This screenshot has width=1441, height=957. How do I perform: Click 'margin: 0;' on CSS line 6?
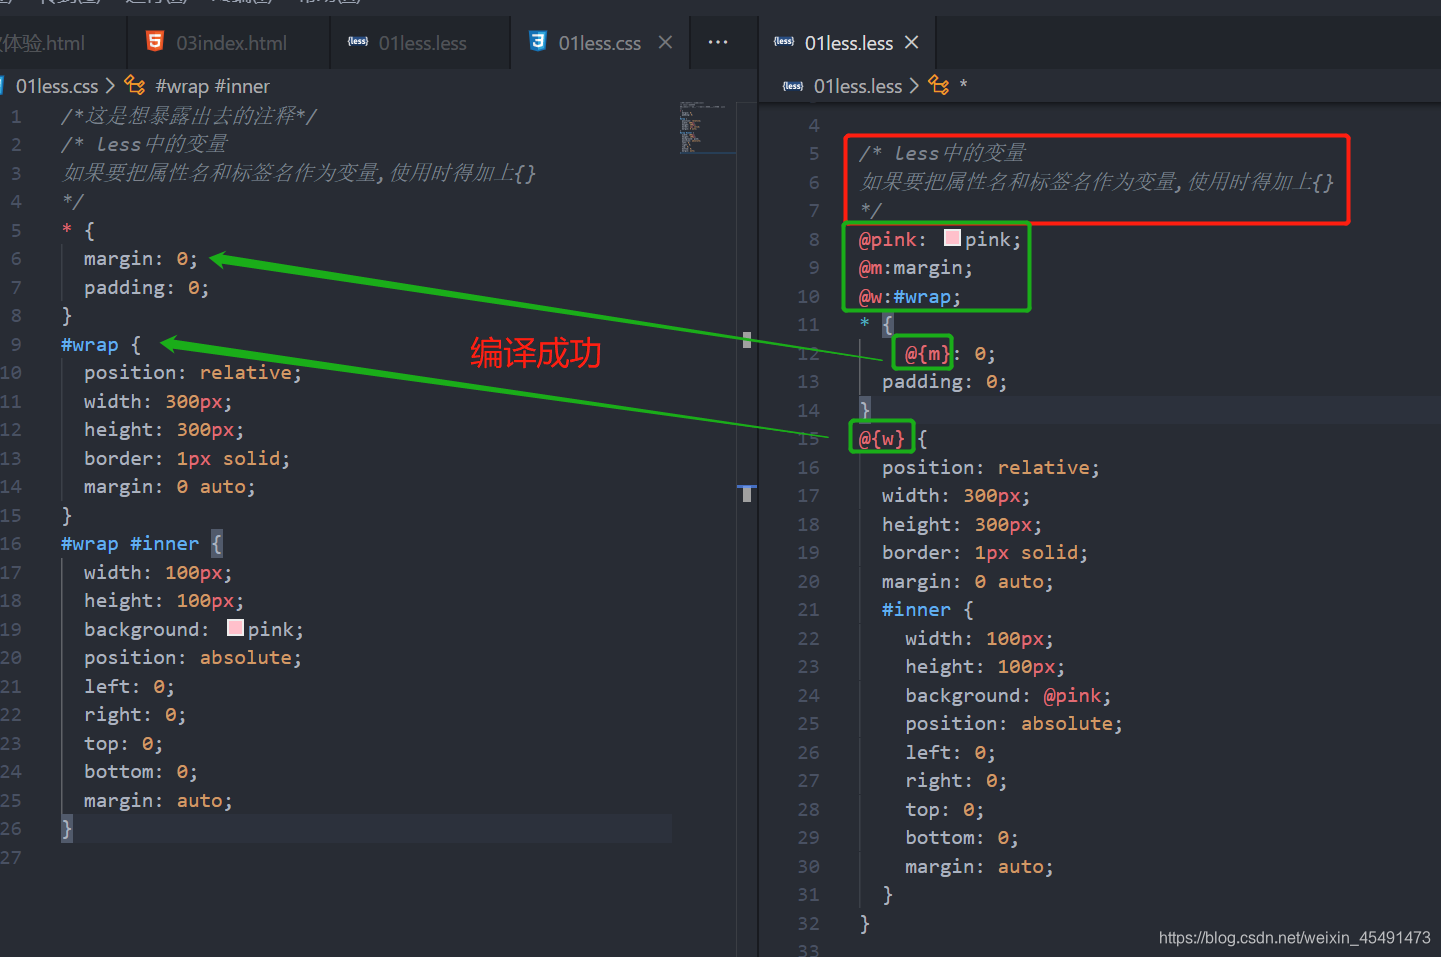pos(141,259)
